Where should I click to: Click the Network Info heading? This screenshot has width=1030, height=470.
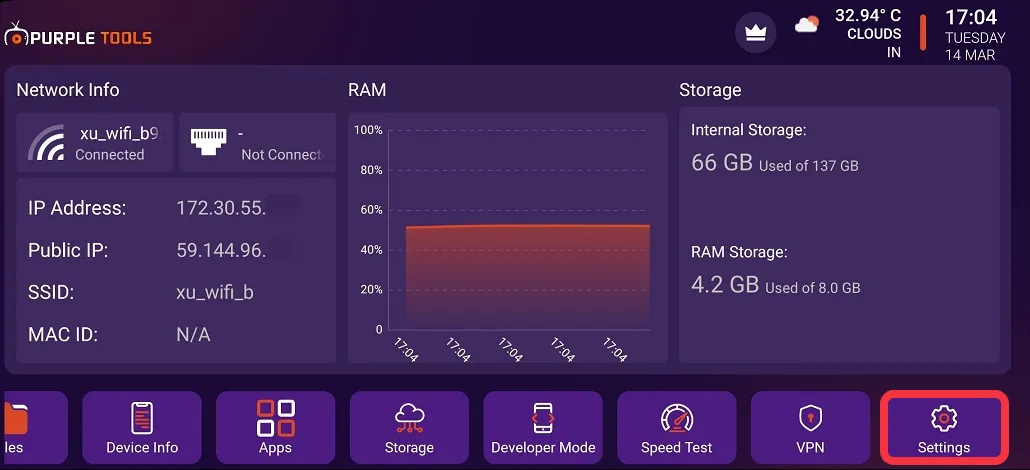click(68, 89)
